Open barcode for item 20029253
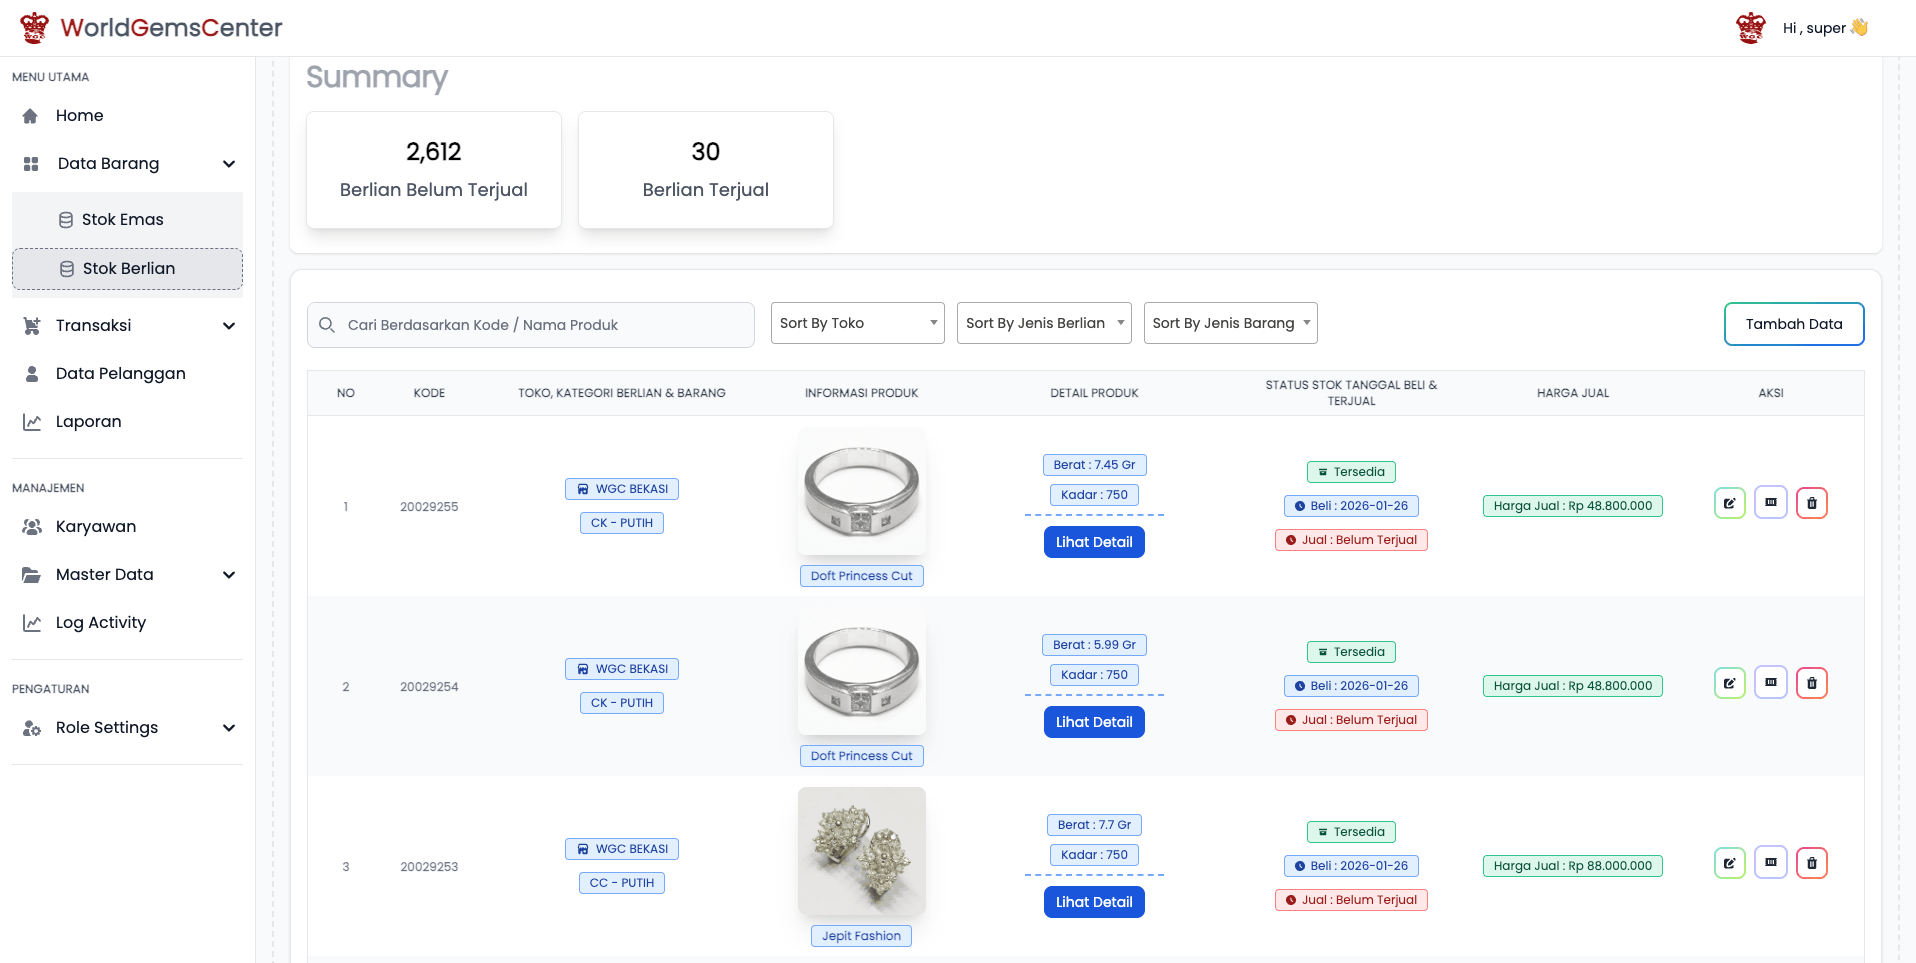This screenshot has height=963, width=1916. [1770, 863]
